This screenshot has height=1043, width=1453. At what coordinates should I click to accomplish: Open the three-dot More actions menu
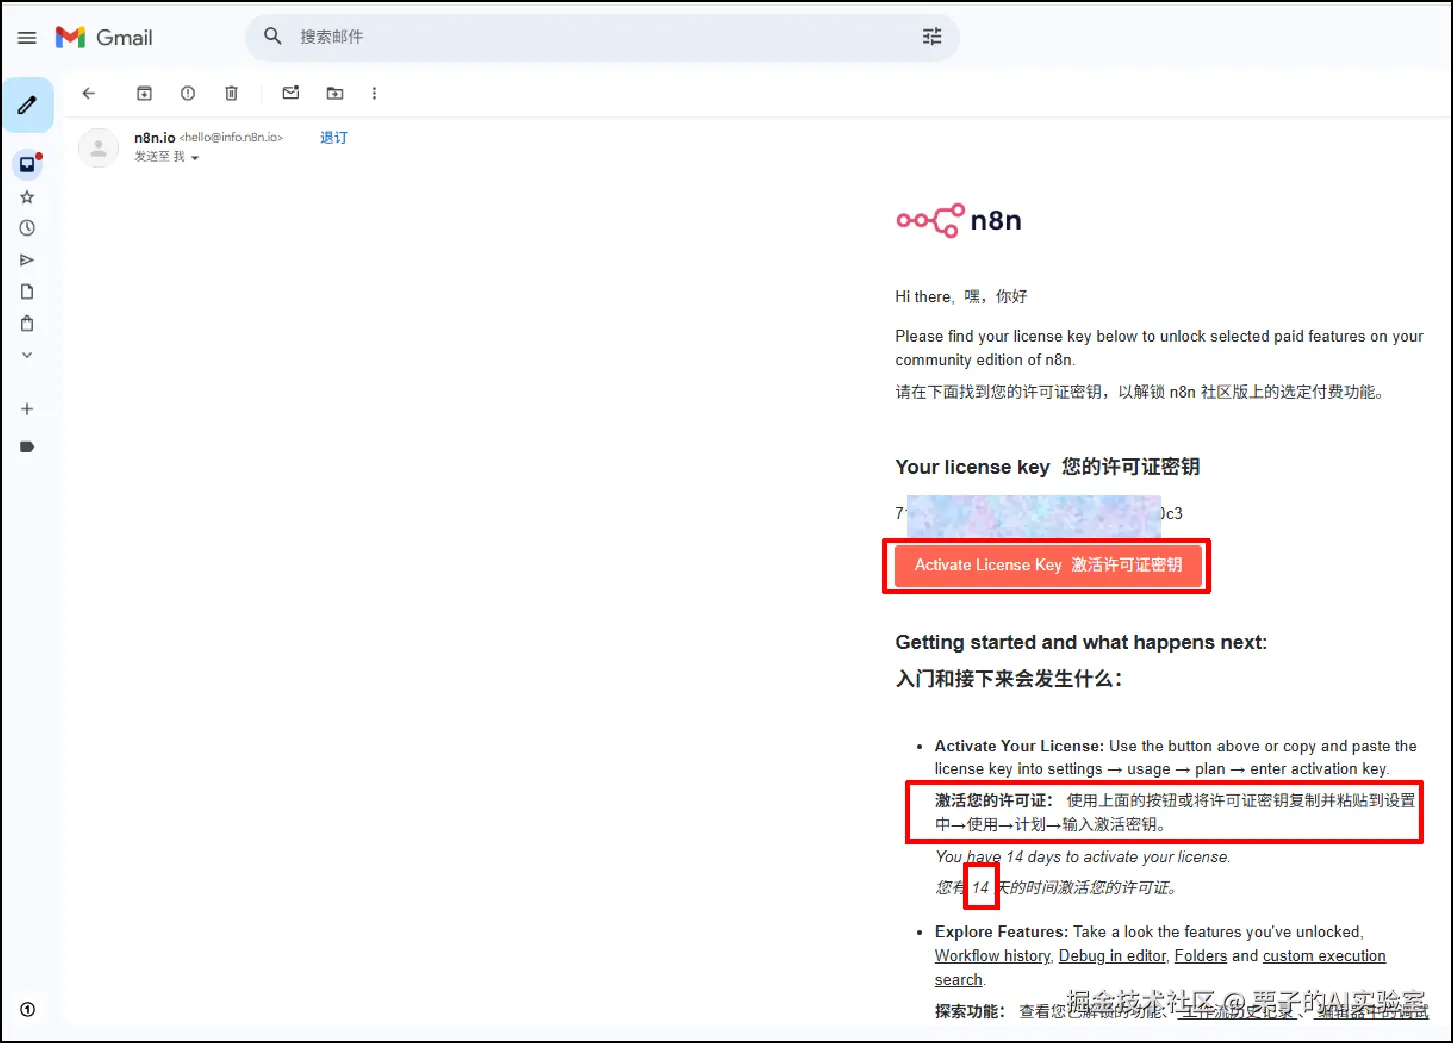pos(374,93)
